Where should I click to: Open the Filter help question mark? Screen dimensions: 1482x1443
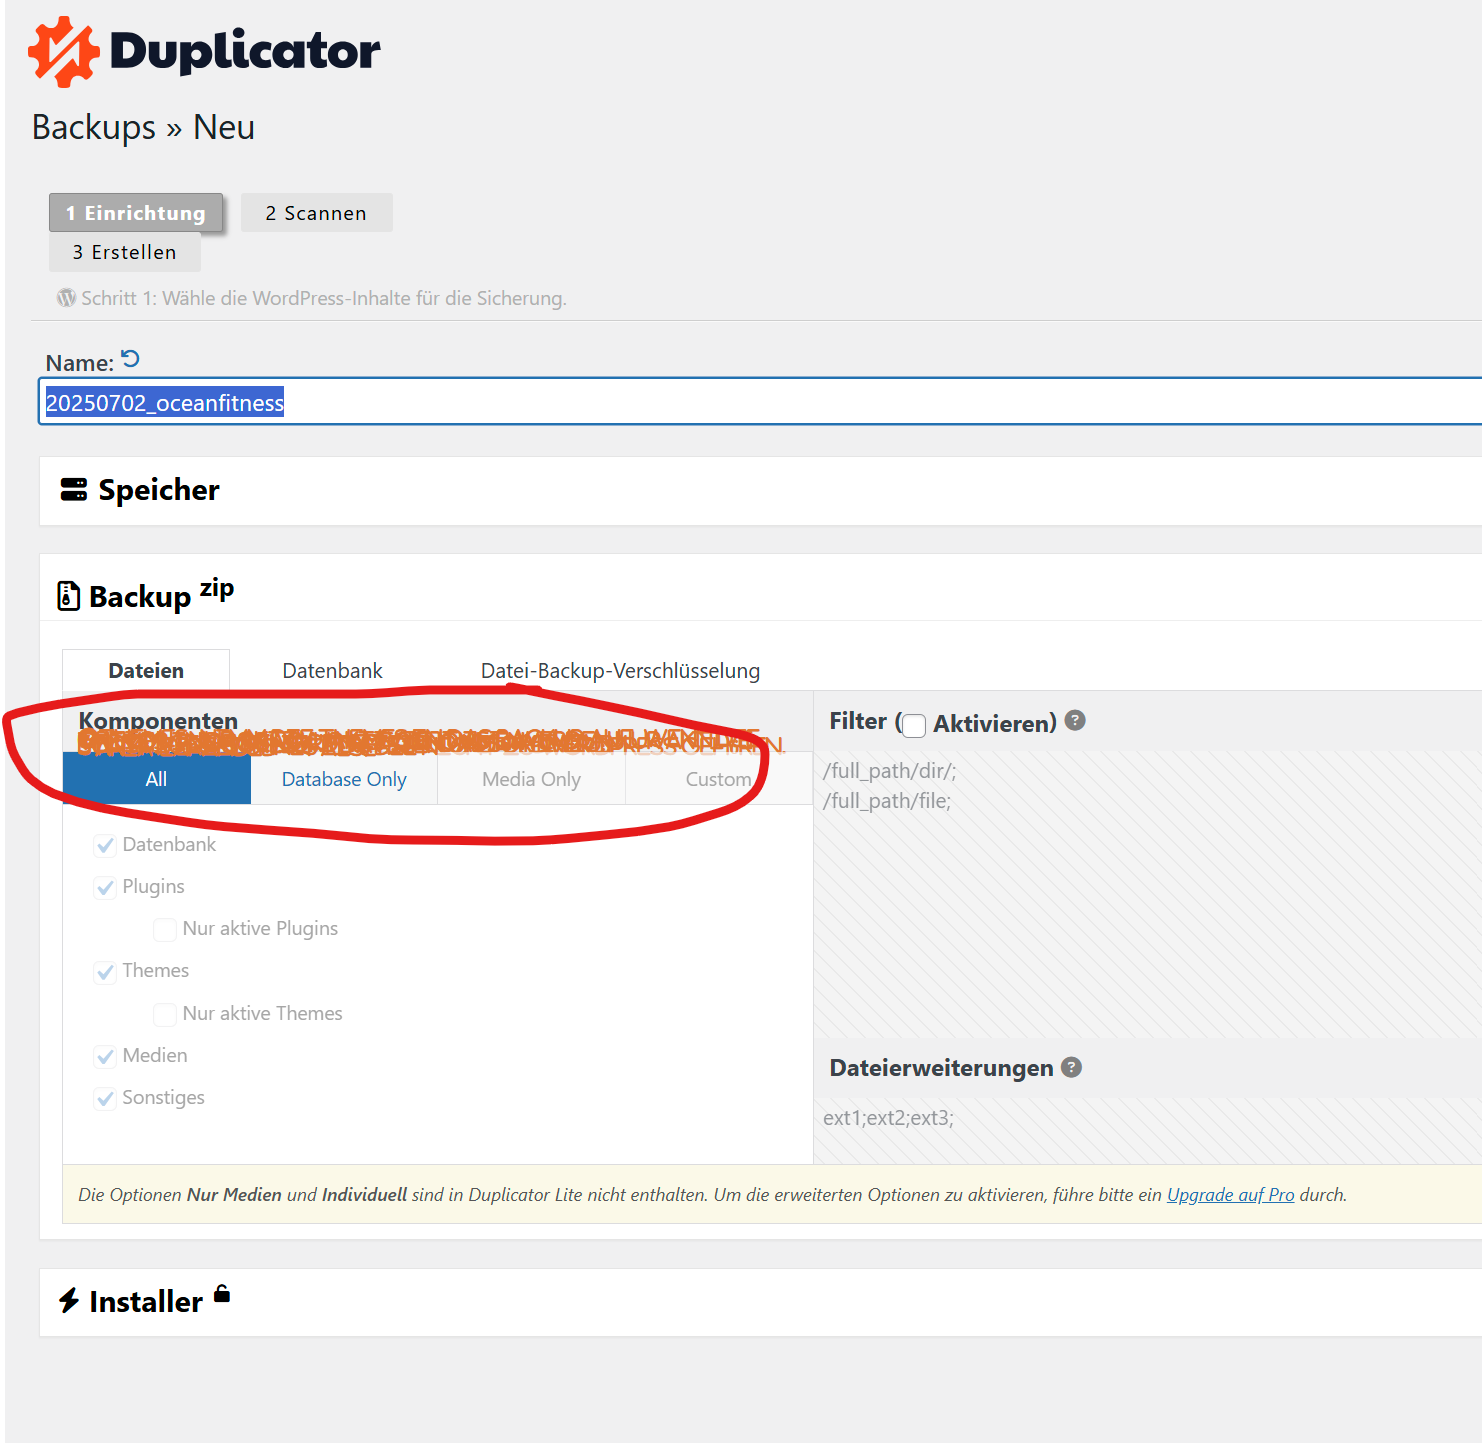(x=1075, y=721)
